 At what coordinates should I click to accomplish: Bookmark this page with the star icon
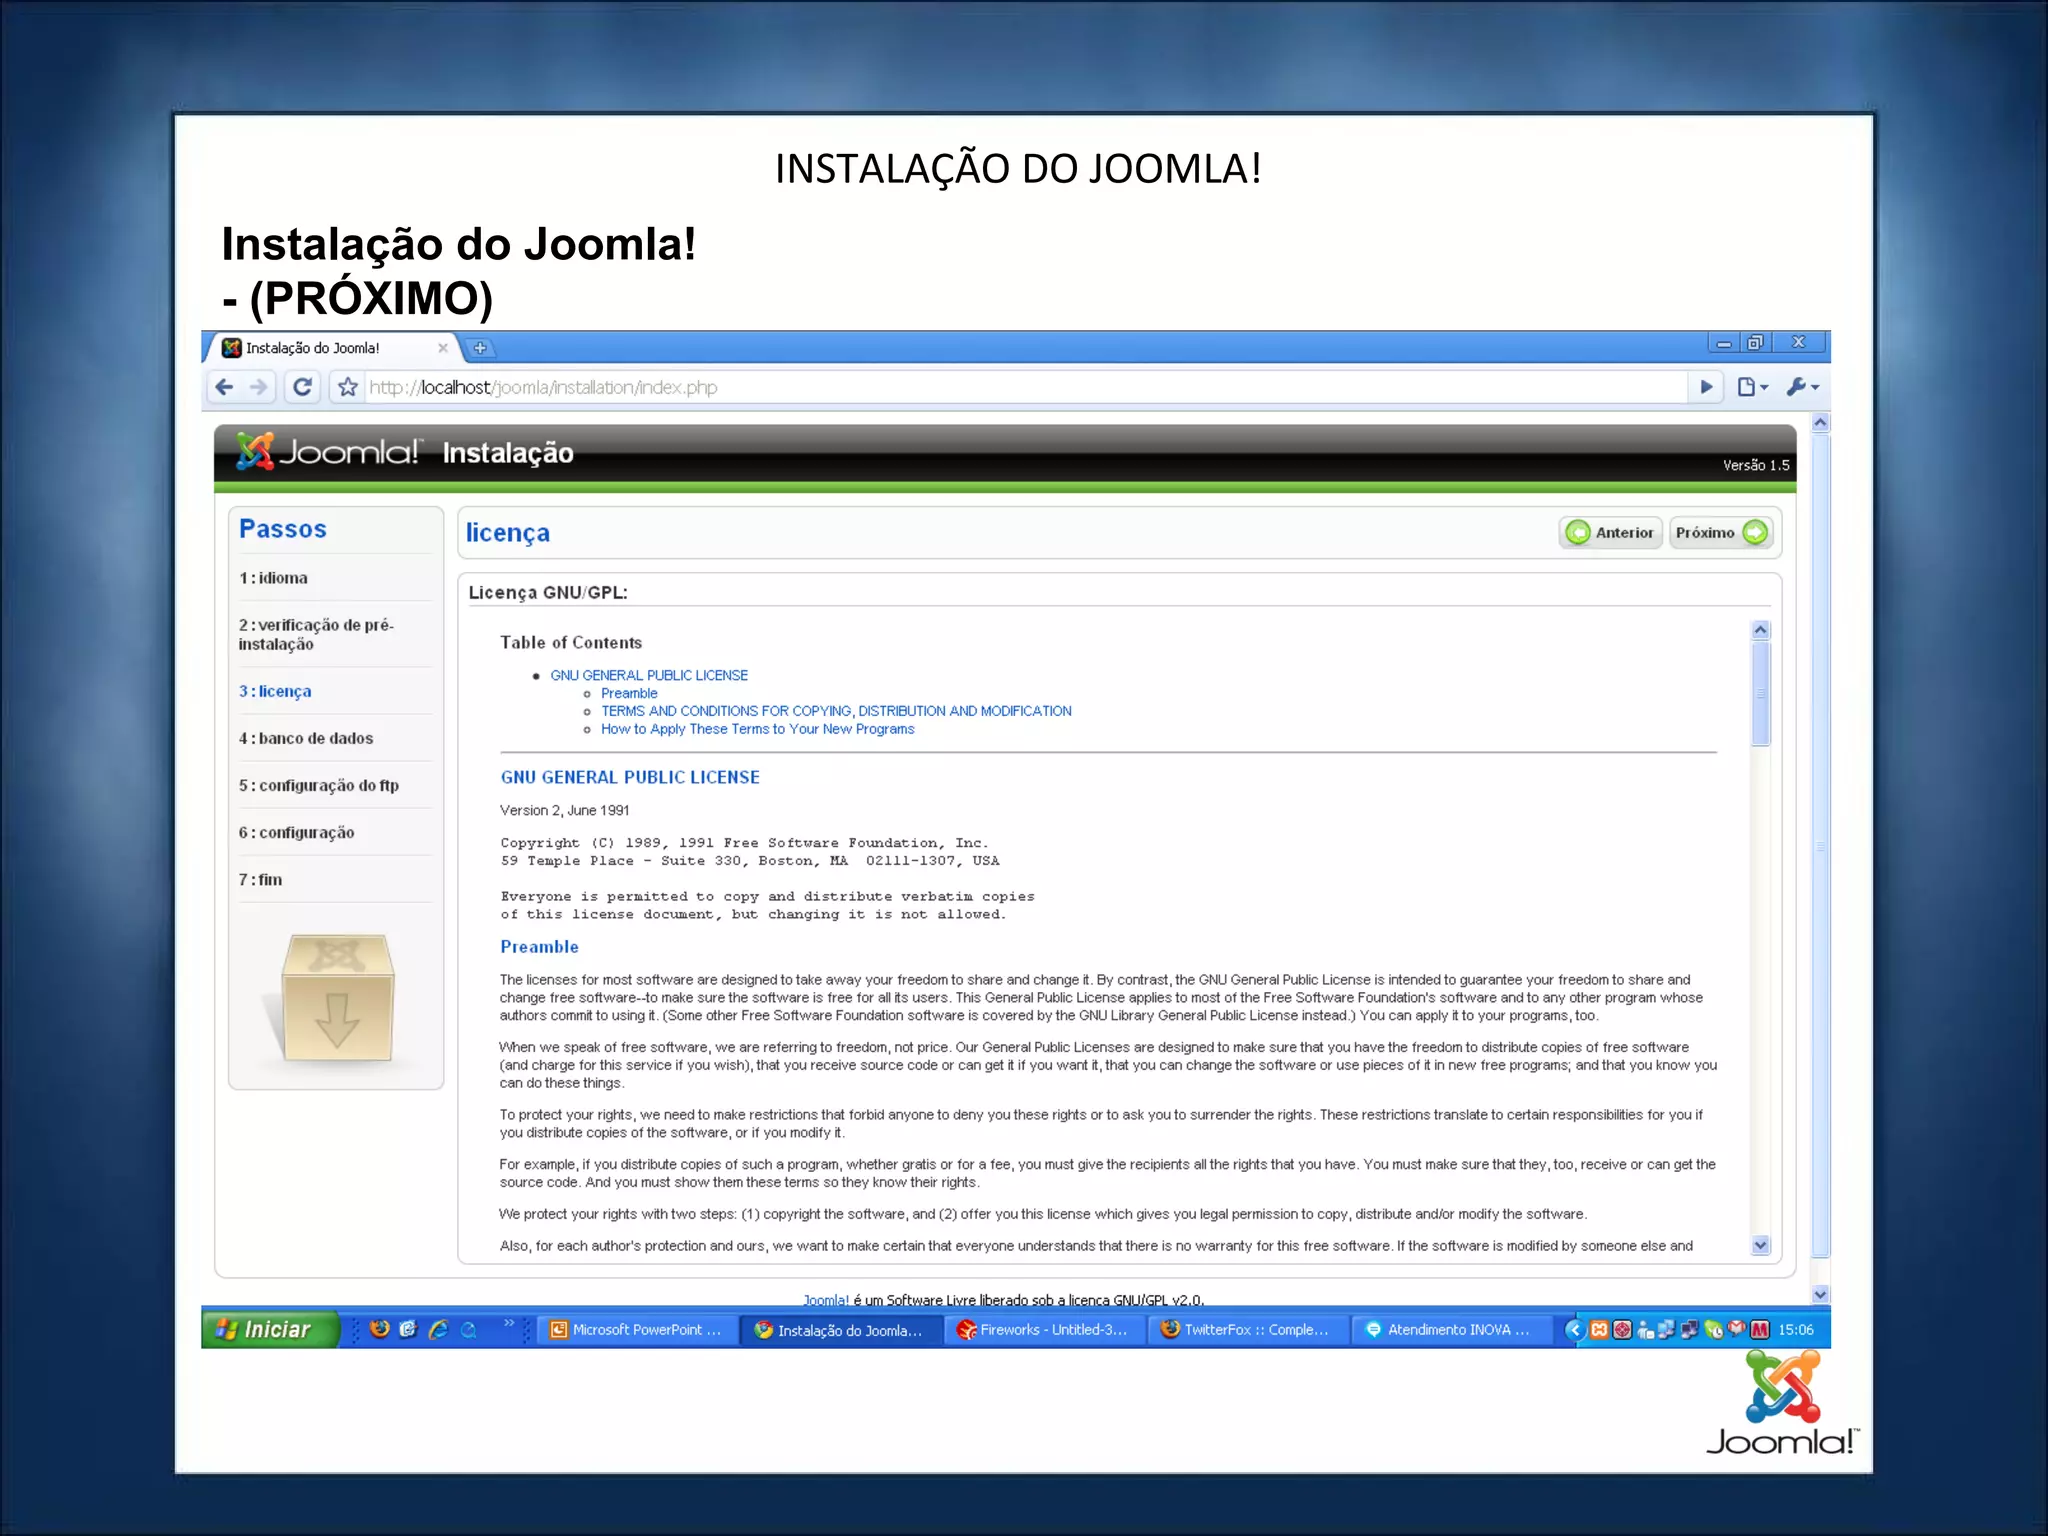tap(347, 387)
